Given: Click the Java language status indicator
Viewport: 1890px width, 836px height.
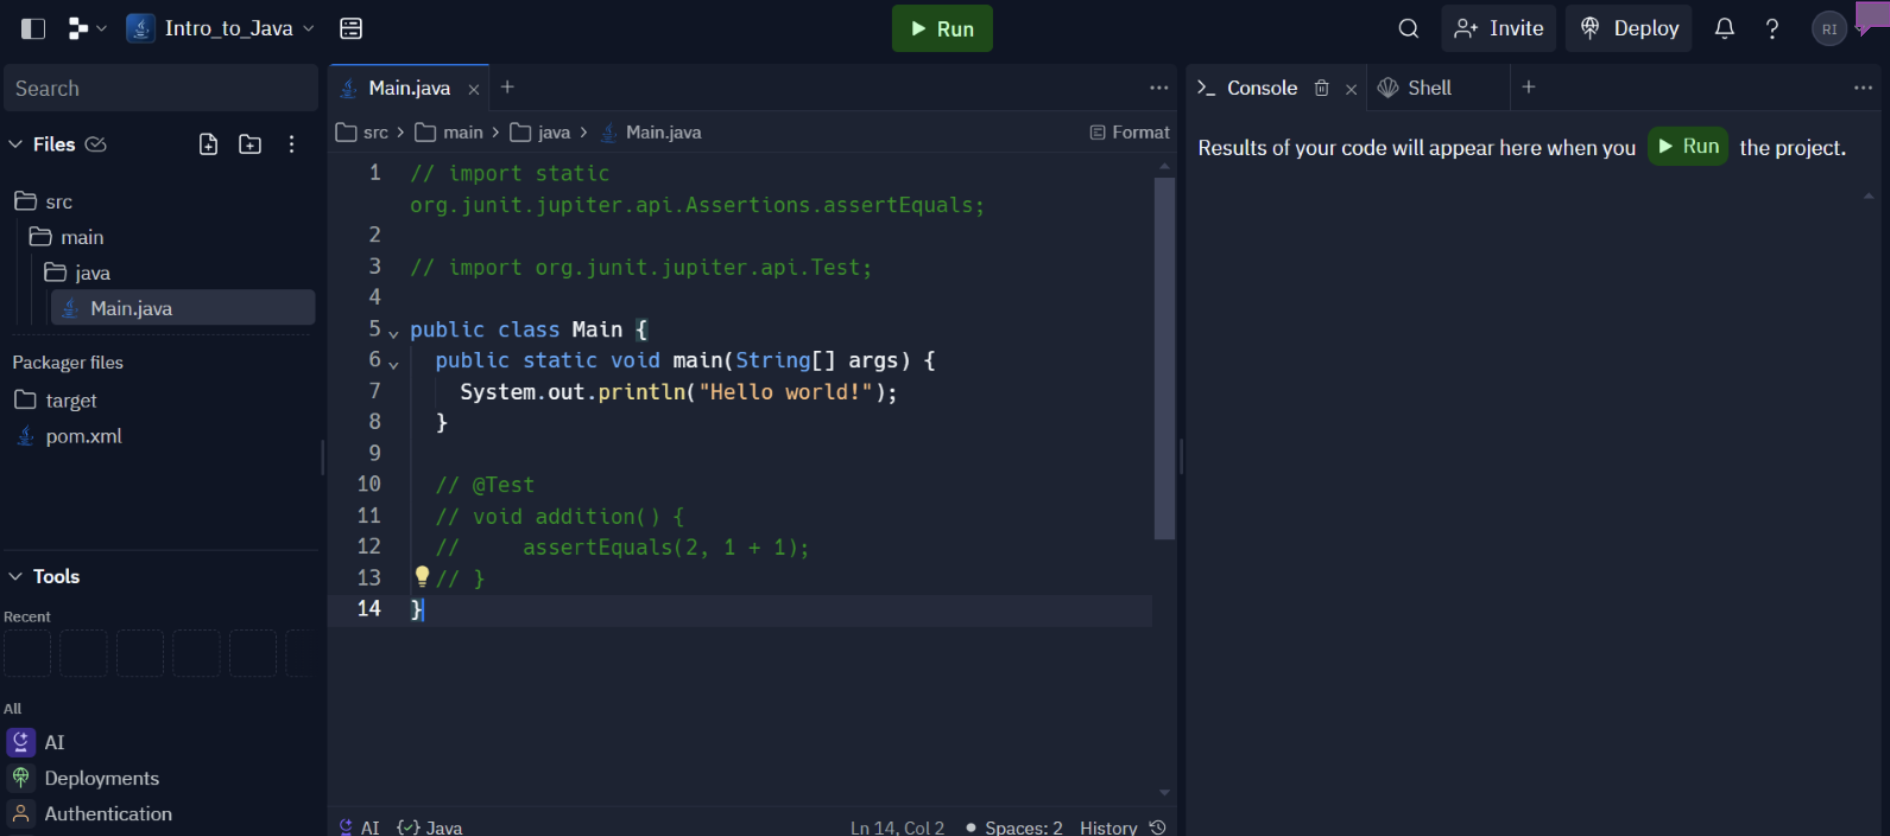Looking at the screenshot, I should point(430,827).
